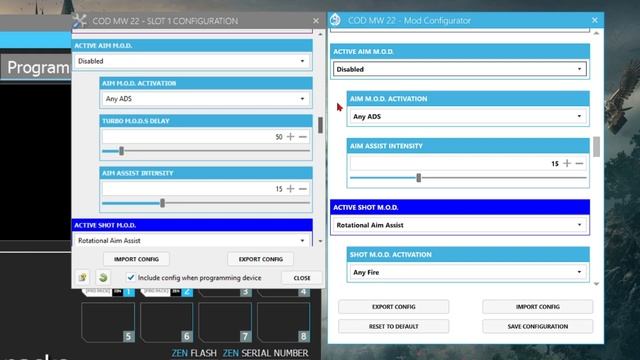Increase Aim Assist Intensity in the Slot 1 Configuration window
The image size is (640, 360).
pyautogui.click(x=290, y=189)
